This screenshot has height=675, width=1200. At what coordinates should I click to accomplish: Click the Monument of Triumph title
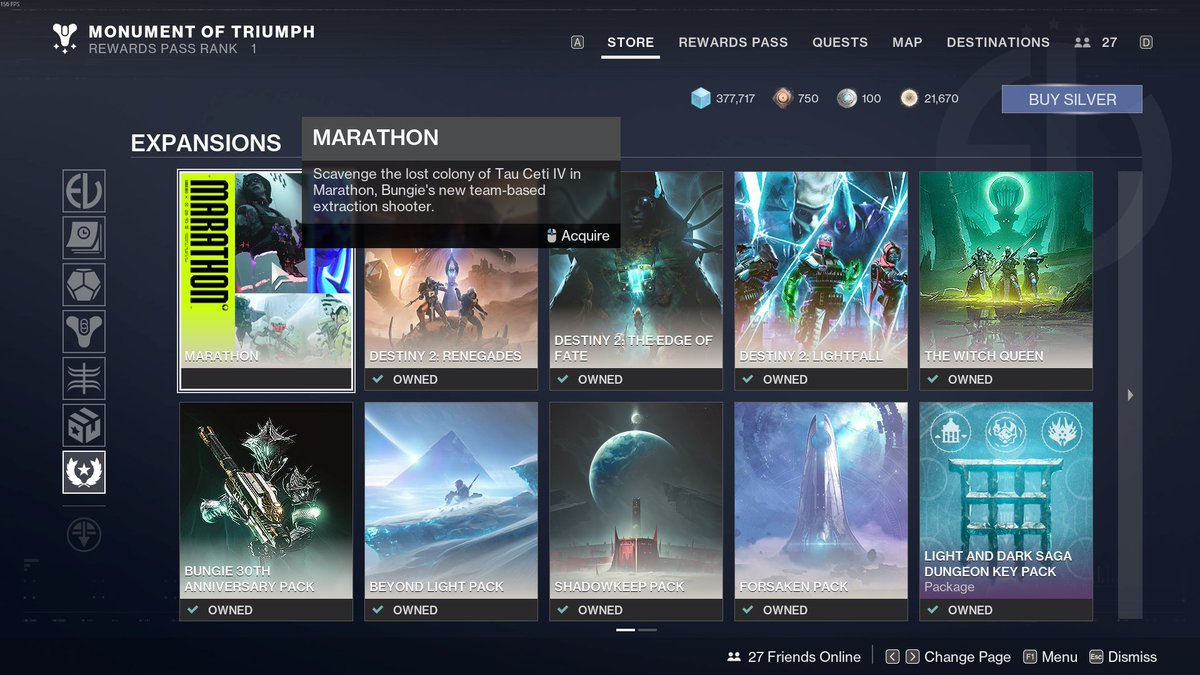coord(201,32)
